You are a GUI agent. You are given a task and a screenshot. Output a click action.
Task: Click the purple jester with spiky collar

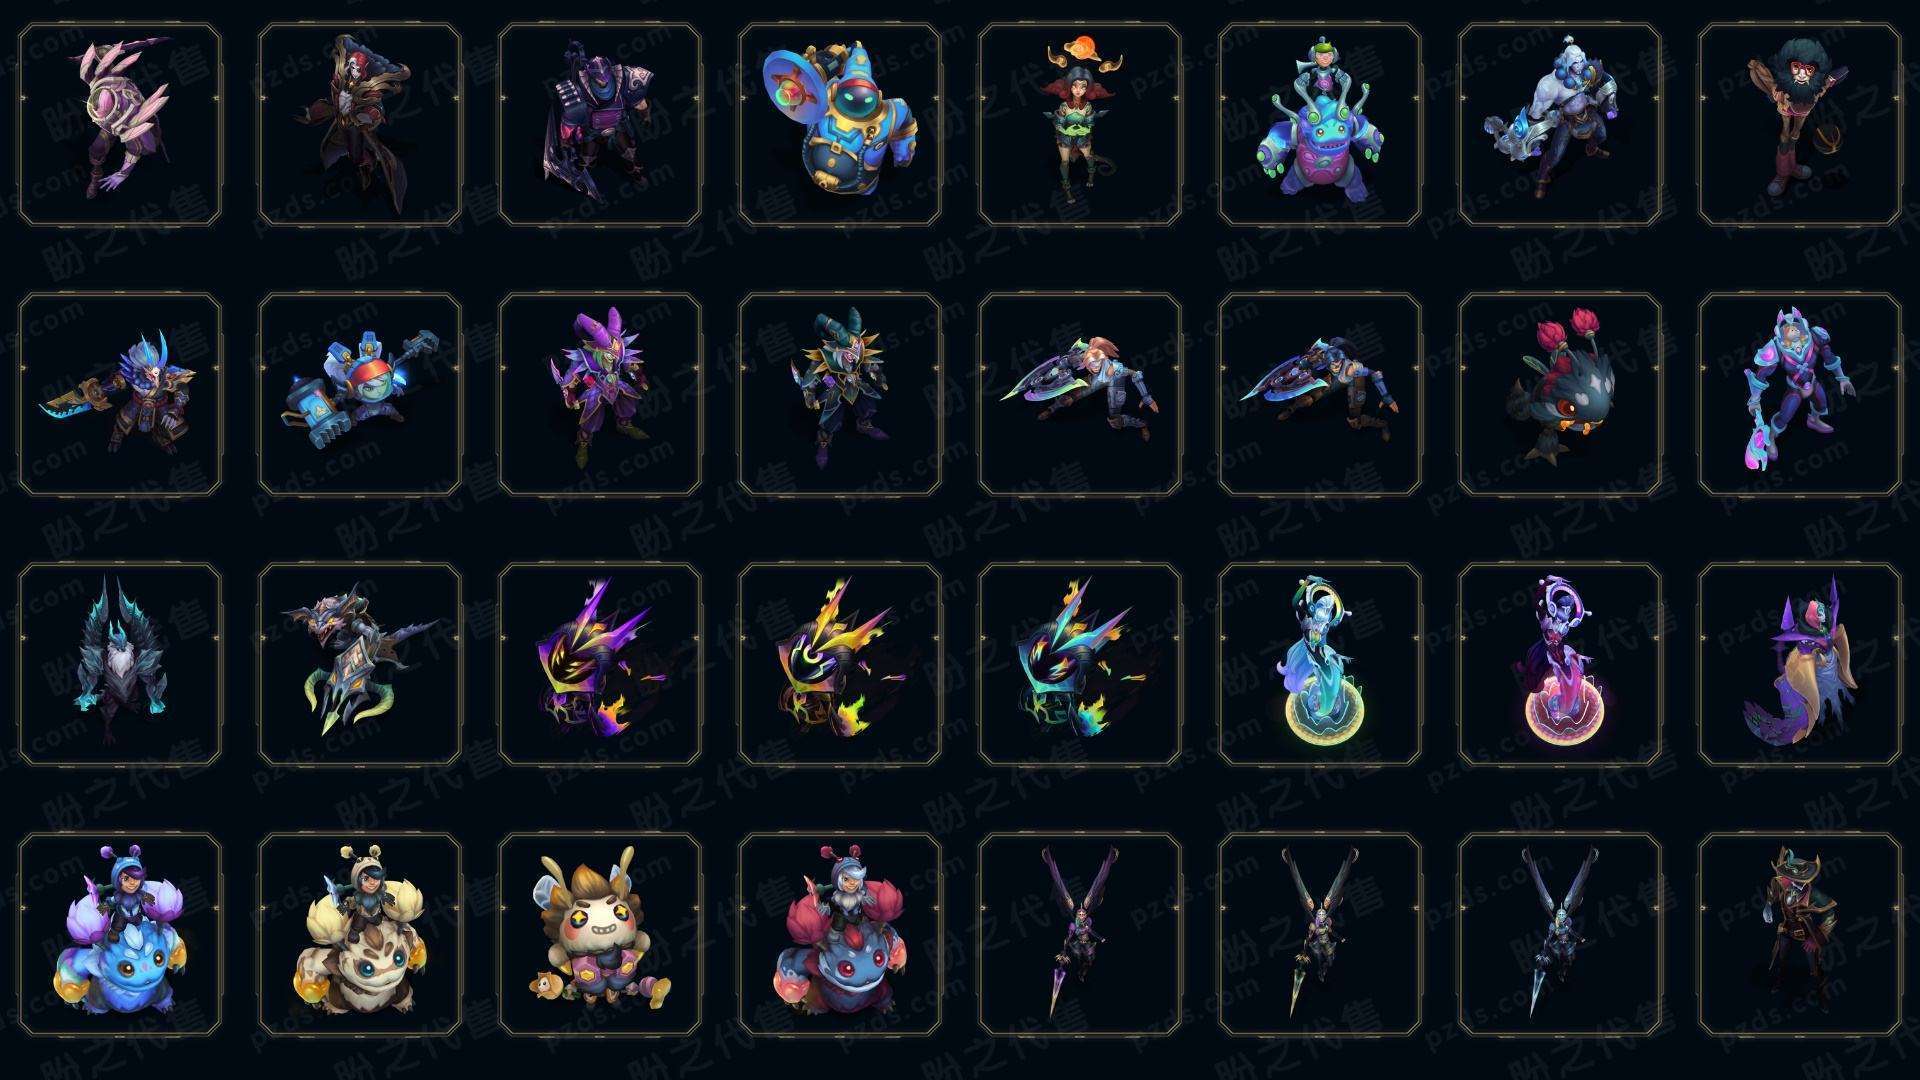pos(599,394)
